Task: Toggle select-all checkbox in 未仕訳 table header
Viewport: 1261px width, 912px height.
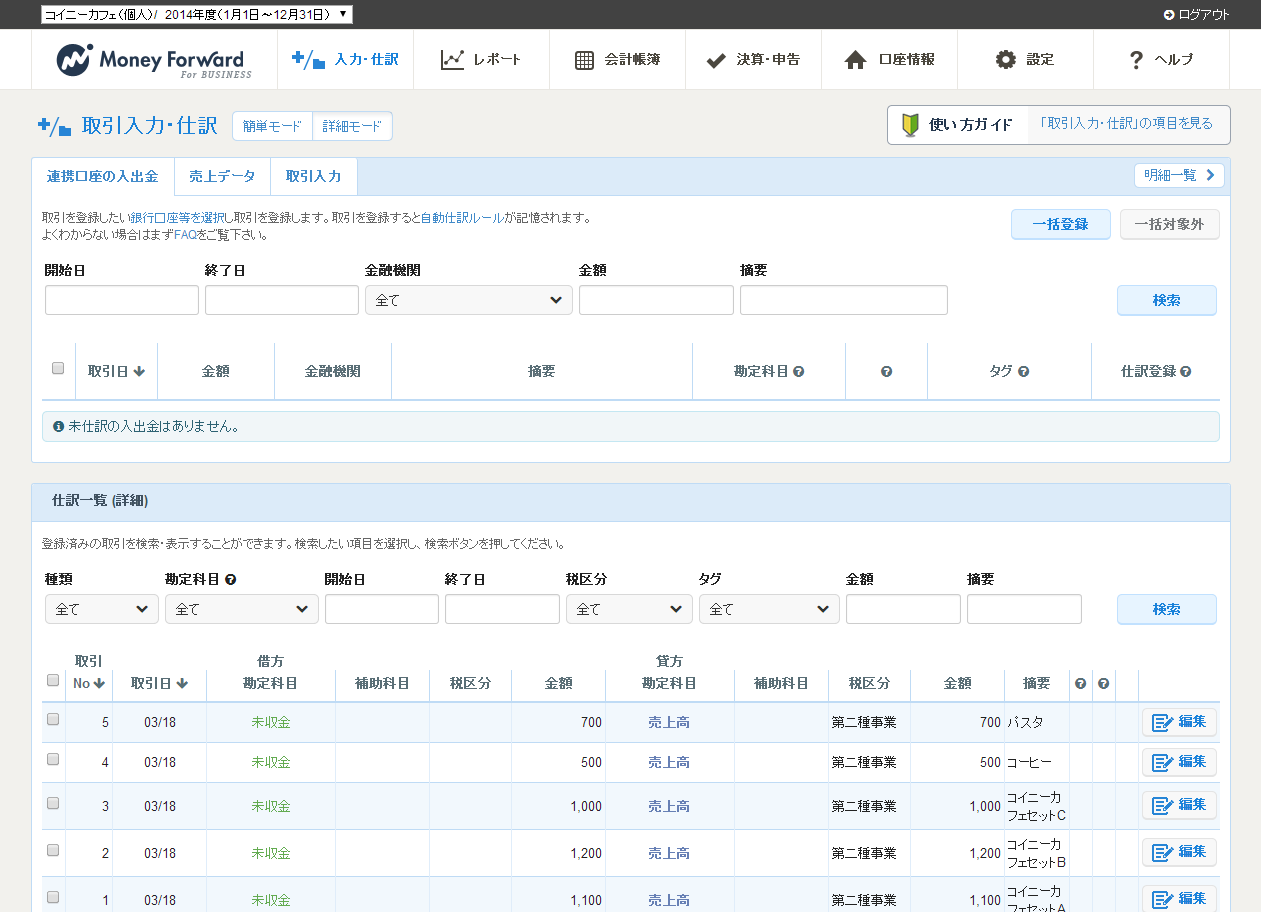Action: 58,368
